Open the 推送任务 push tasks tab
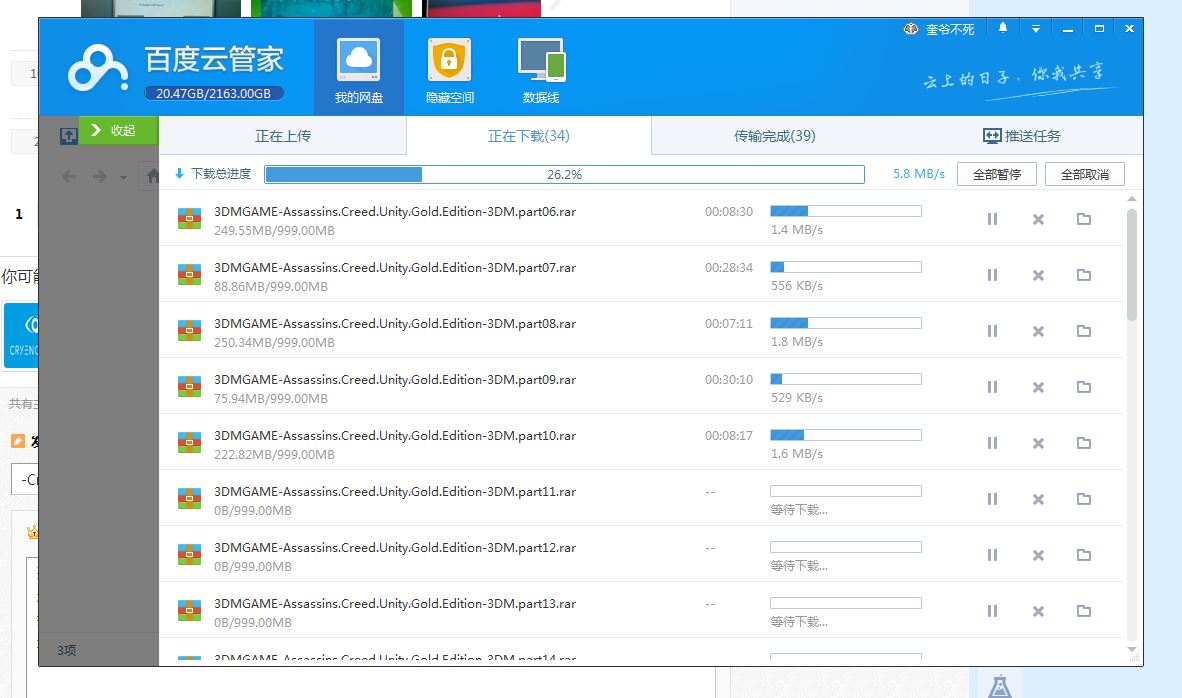This screenshot has height=698, width=1182. click(1021, 136)
